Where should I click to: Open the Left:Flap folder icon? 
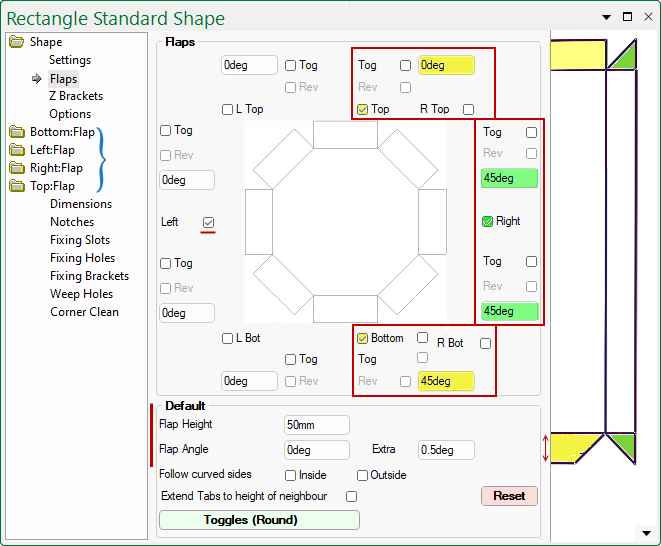point(17,150)
